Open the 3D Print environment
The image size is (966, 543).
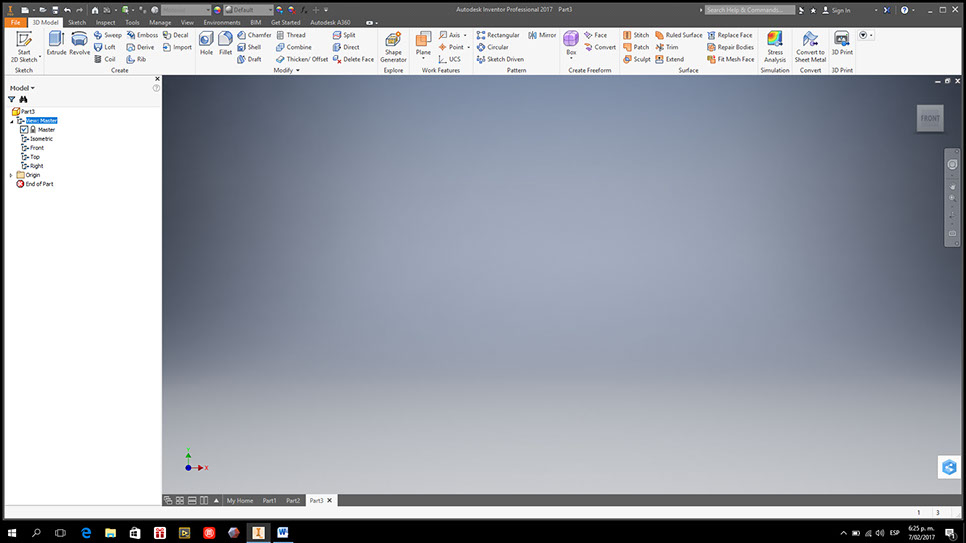tap(842, 44)
